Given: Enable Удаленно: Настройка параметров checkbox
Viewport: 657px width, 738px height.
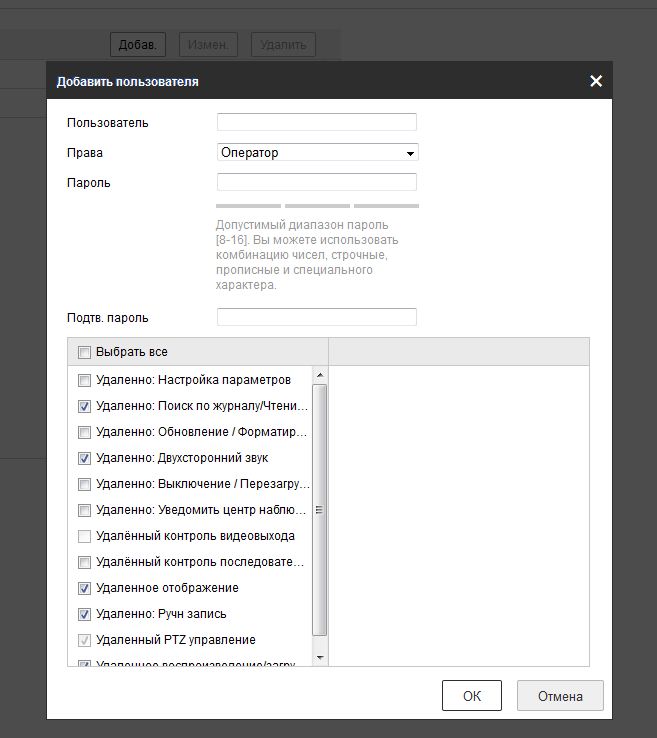Looking at the screenshot, I should point(84,380).
